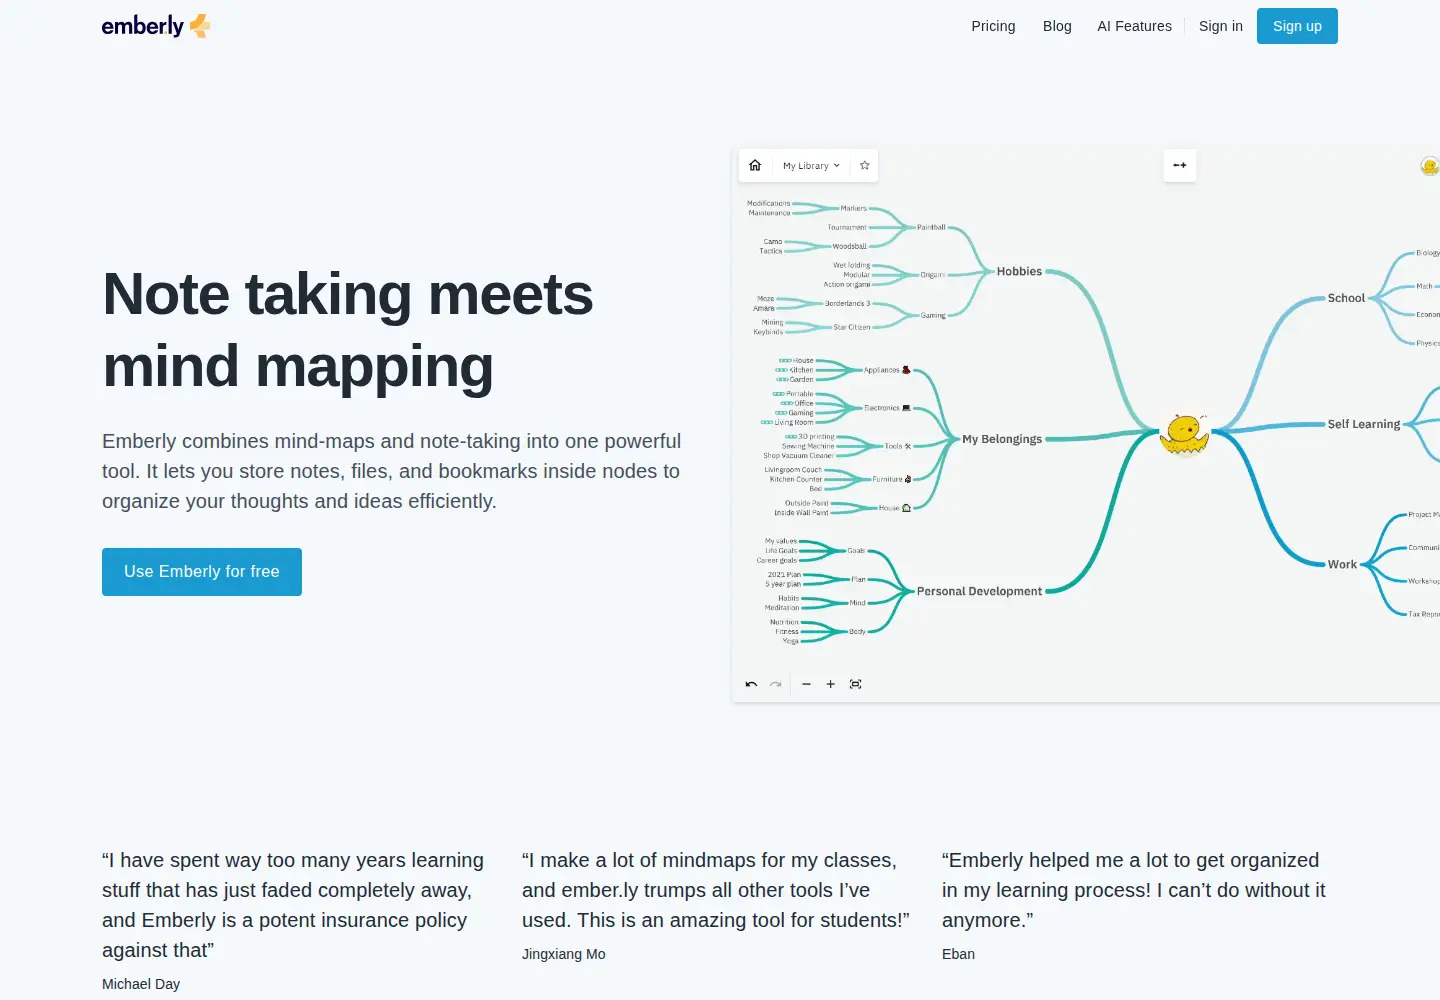Click the Body node
Image resolution: width=1440 pixels, height=1000 pixels.
click(x=857, y=632)
